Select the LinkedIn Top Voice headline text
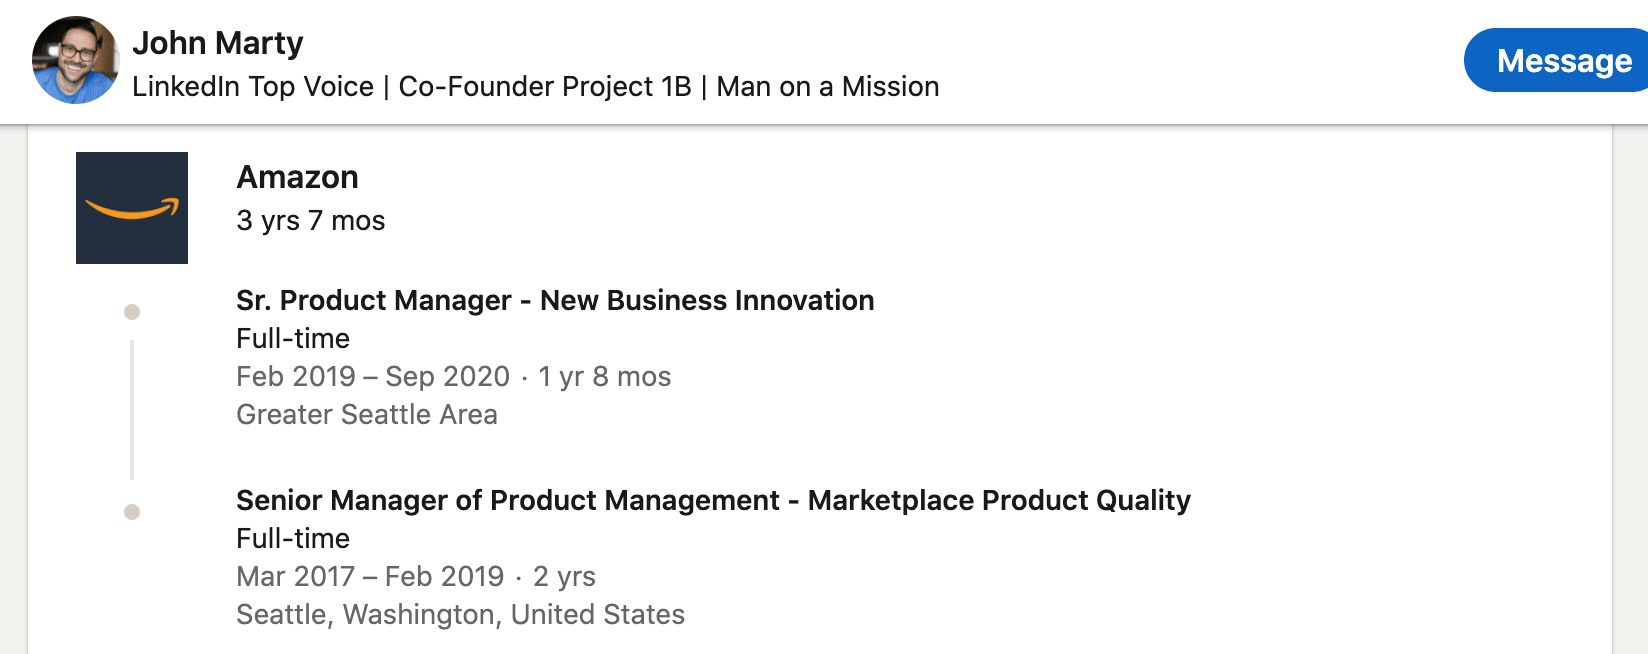 click(535, 87)
